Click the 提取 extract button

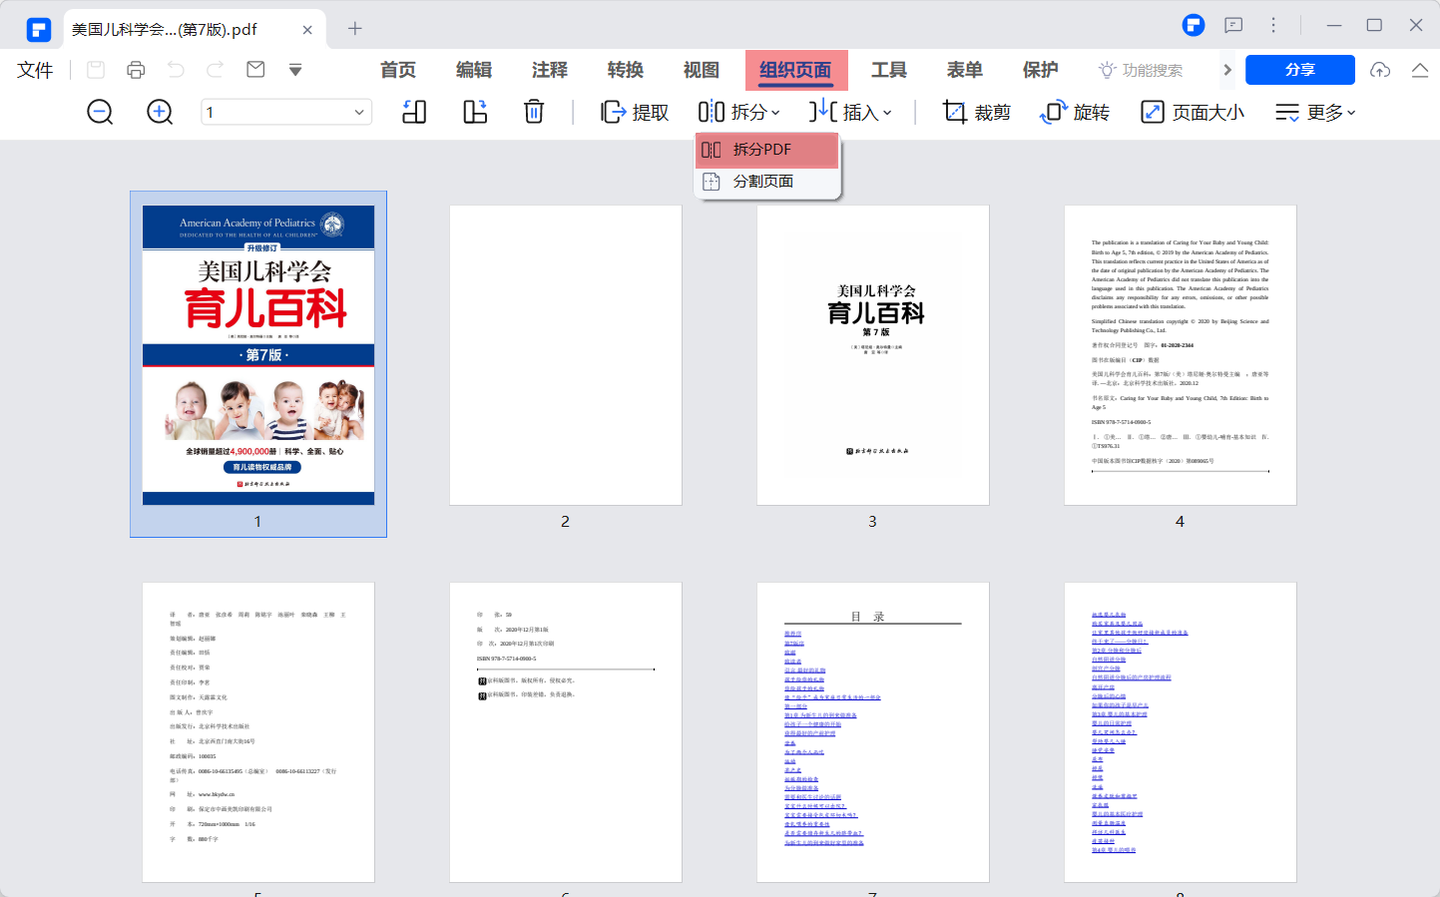click(634, 112)
